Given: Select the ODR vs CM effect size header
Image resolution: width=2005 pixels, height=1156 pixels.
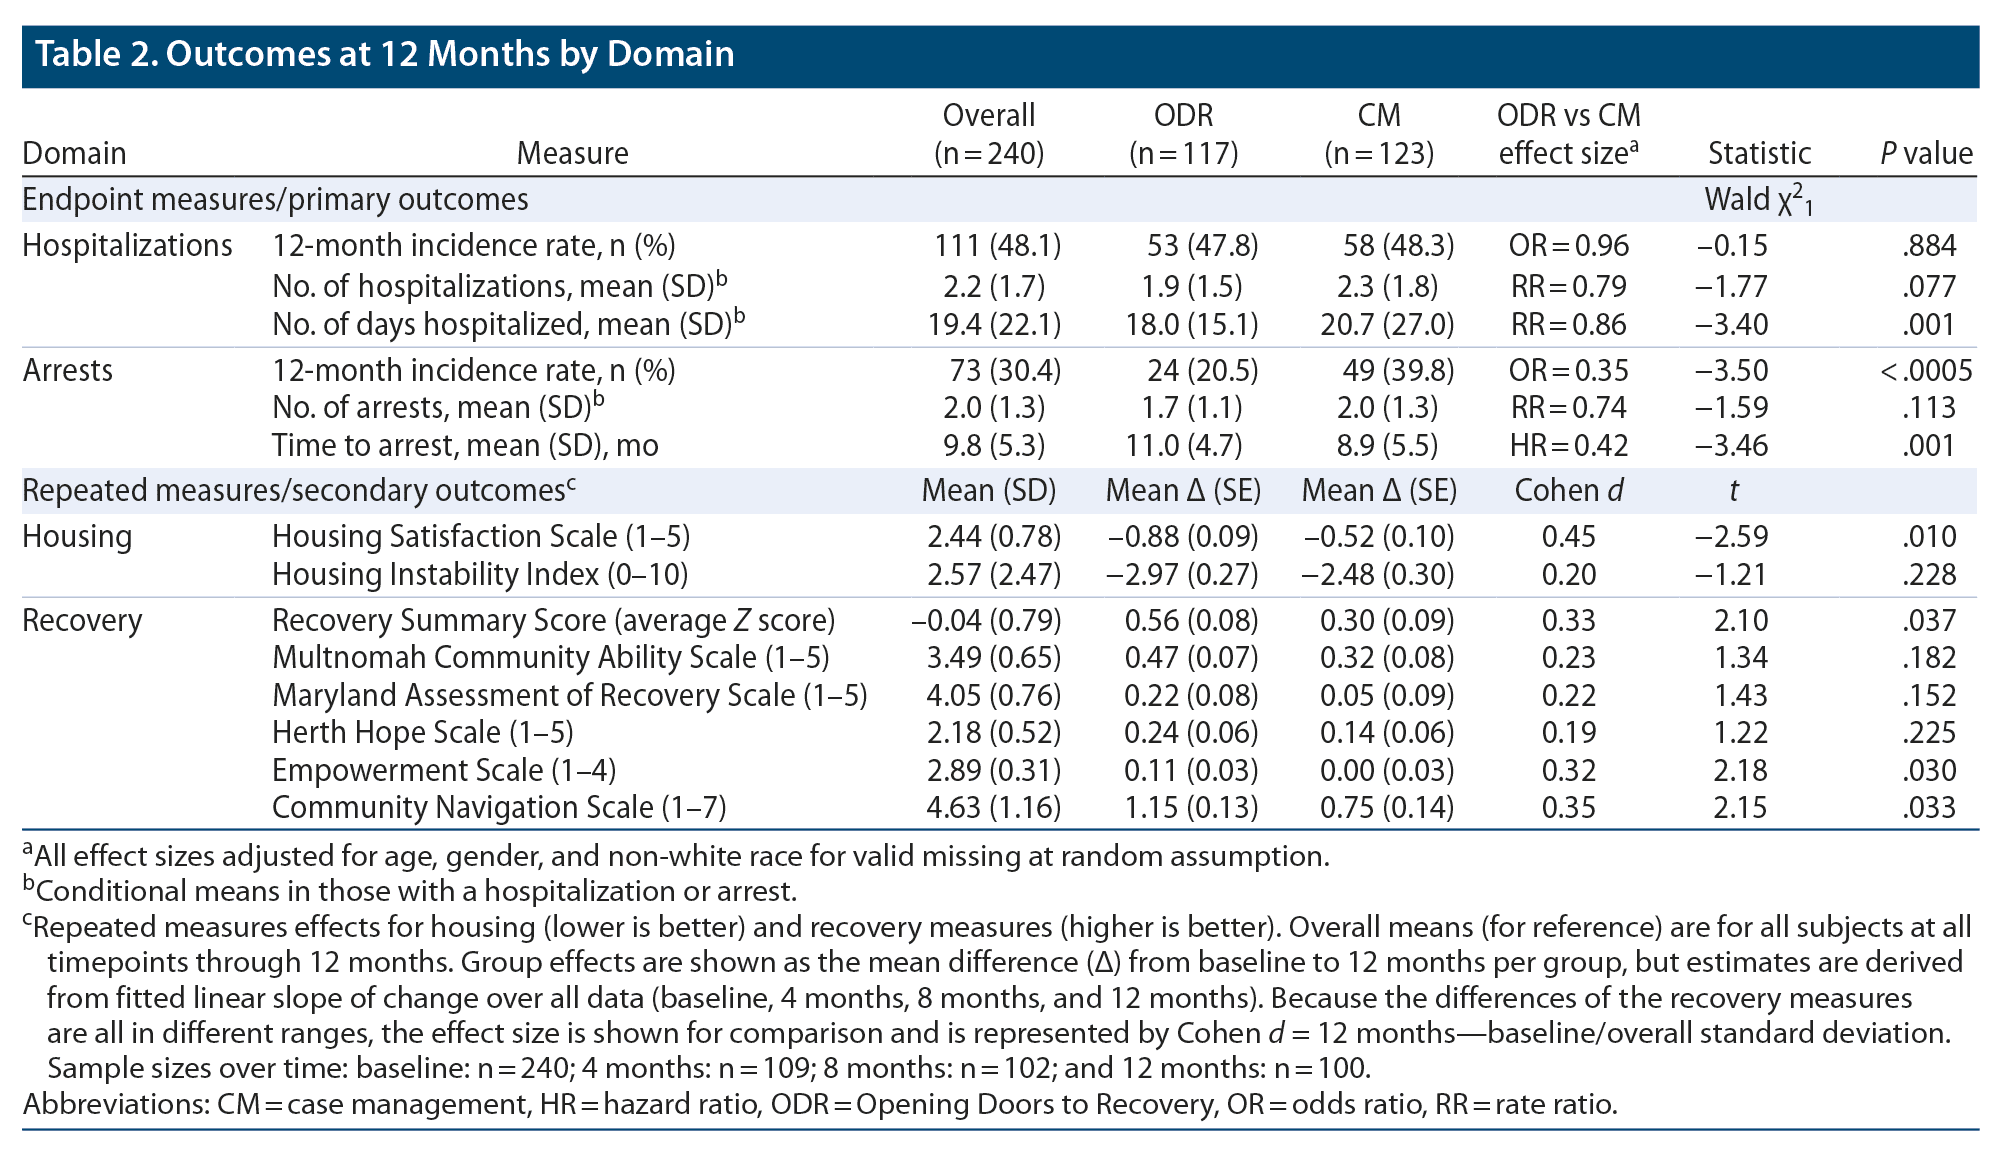Looking at the screenshot, I should click(1568, 134).
